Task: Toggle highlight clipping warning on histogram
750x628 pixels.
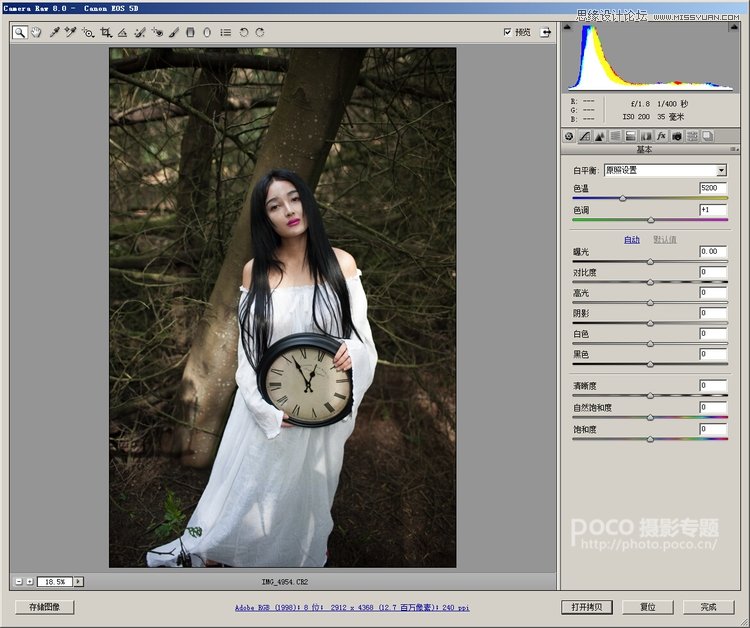Action: pyautogui.click(x=734, y=27)
